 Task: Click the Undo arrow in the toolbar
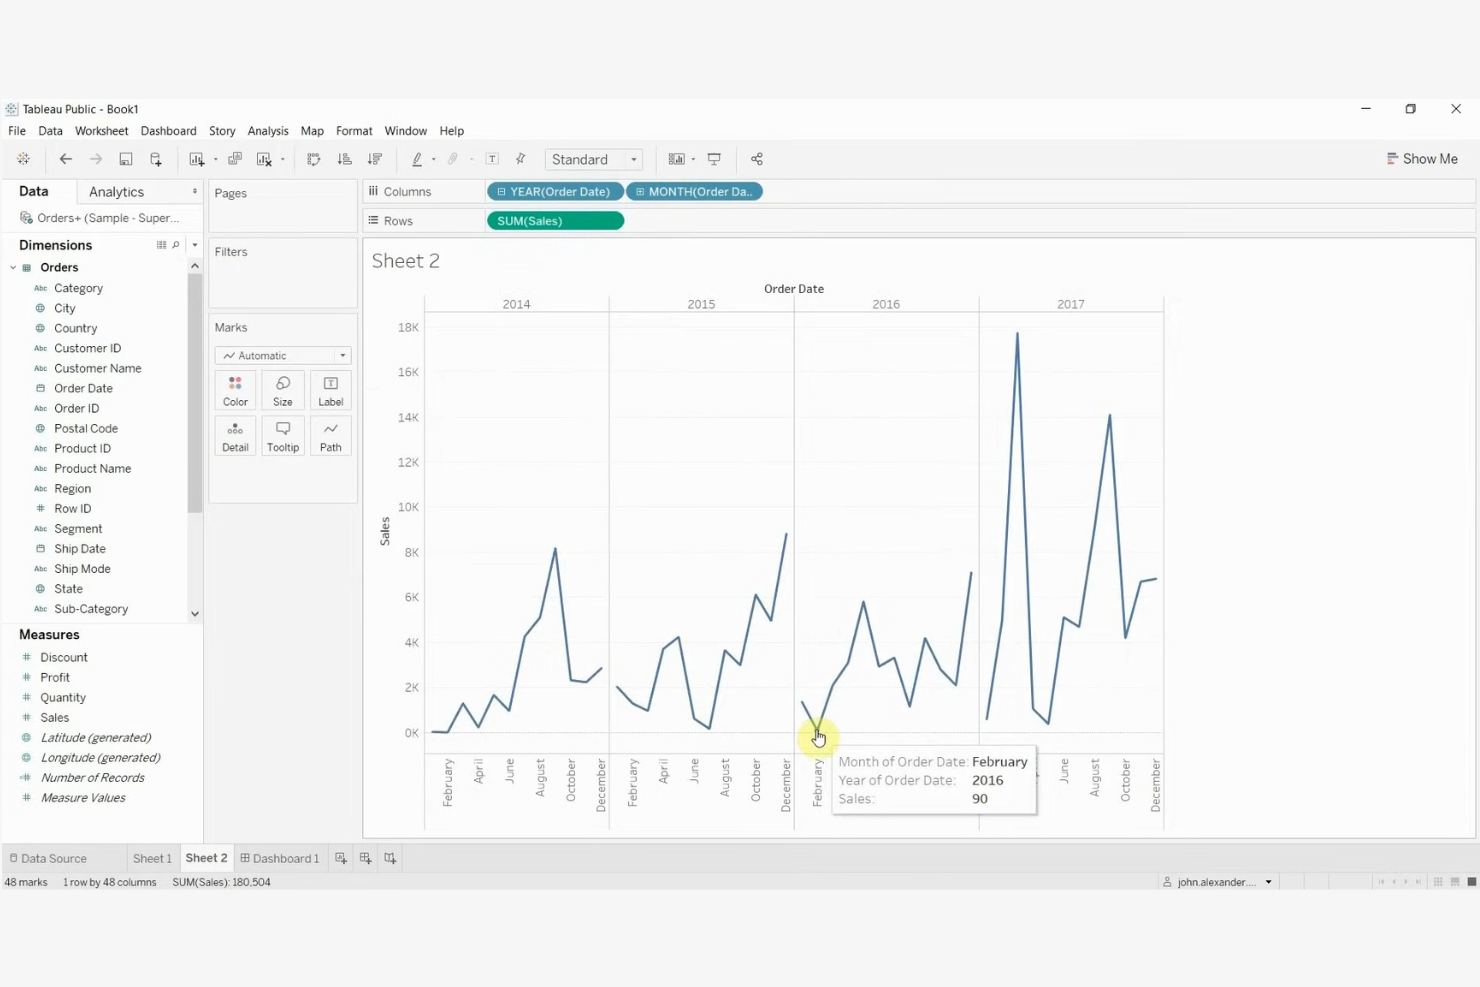coord(66,159)
